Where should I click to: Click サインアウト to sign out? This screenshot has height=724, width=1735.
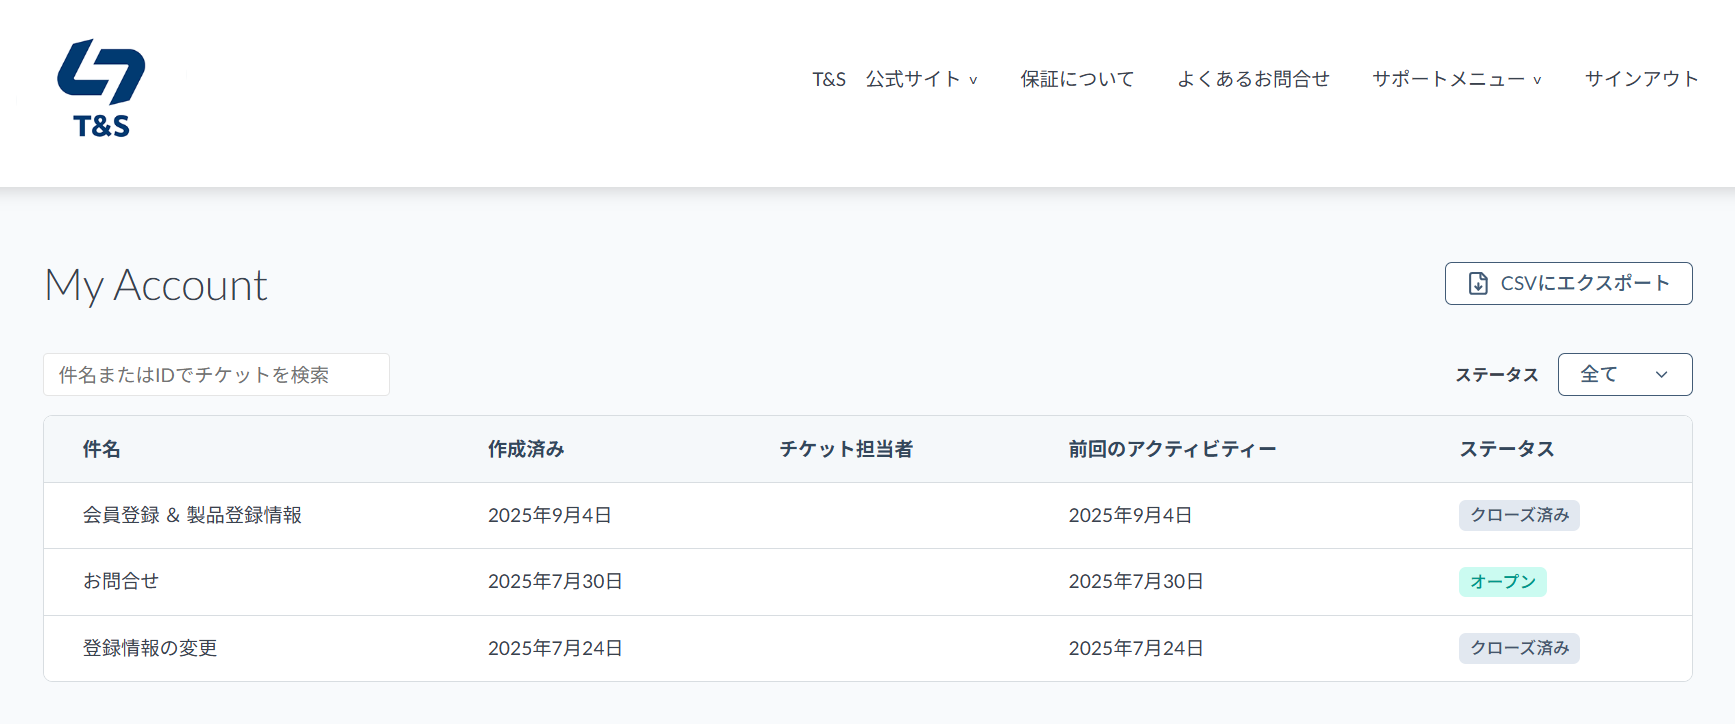(x=1641, y=79)
